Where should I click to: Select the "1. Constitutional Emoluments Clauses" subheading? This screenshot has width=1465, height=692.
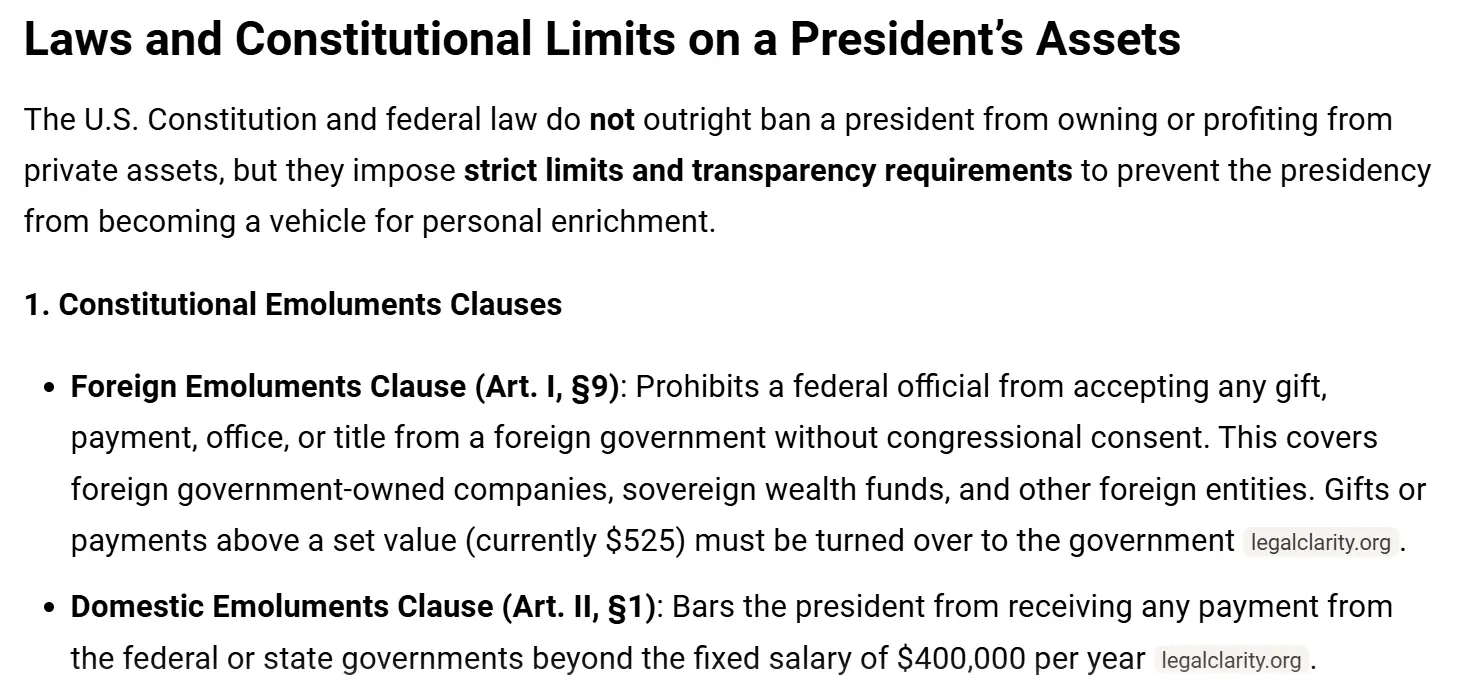[x=293, y=304]
